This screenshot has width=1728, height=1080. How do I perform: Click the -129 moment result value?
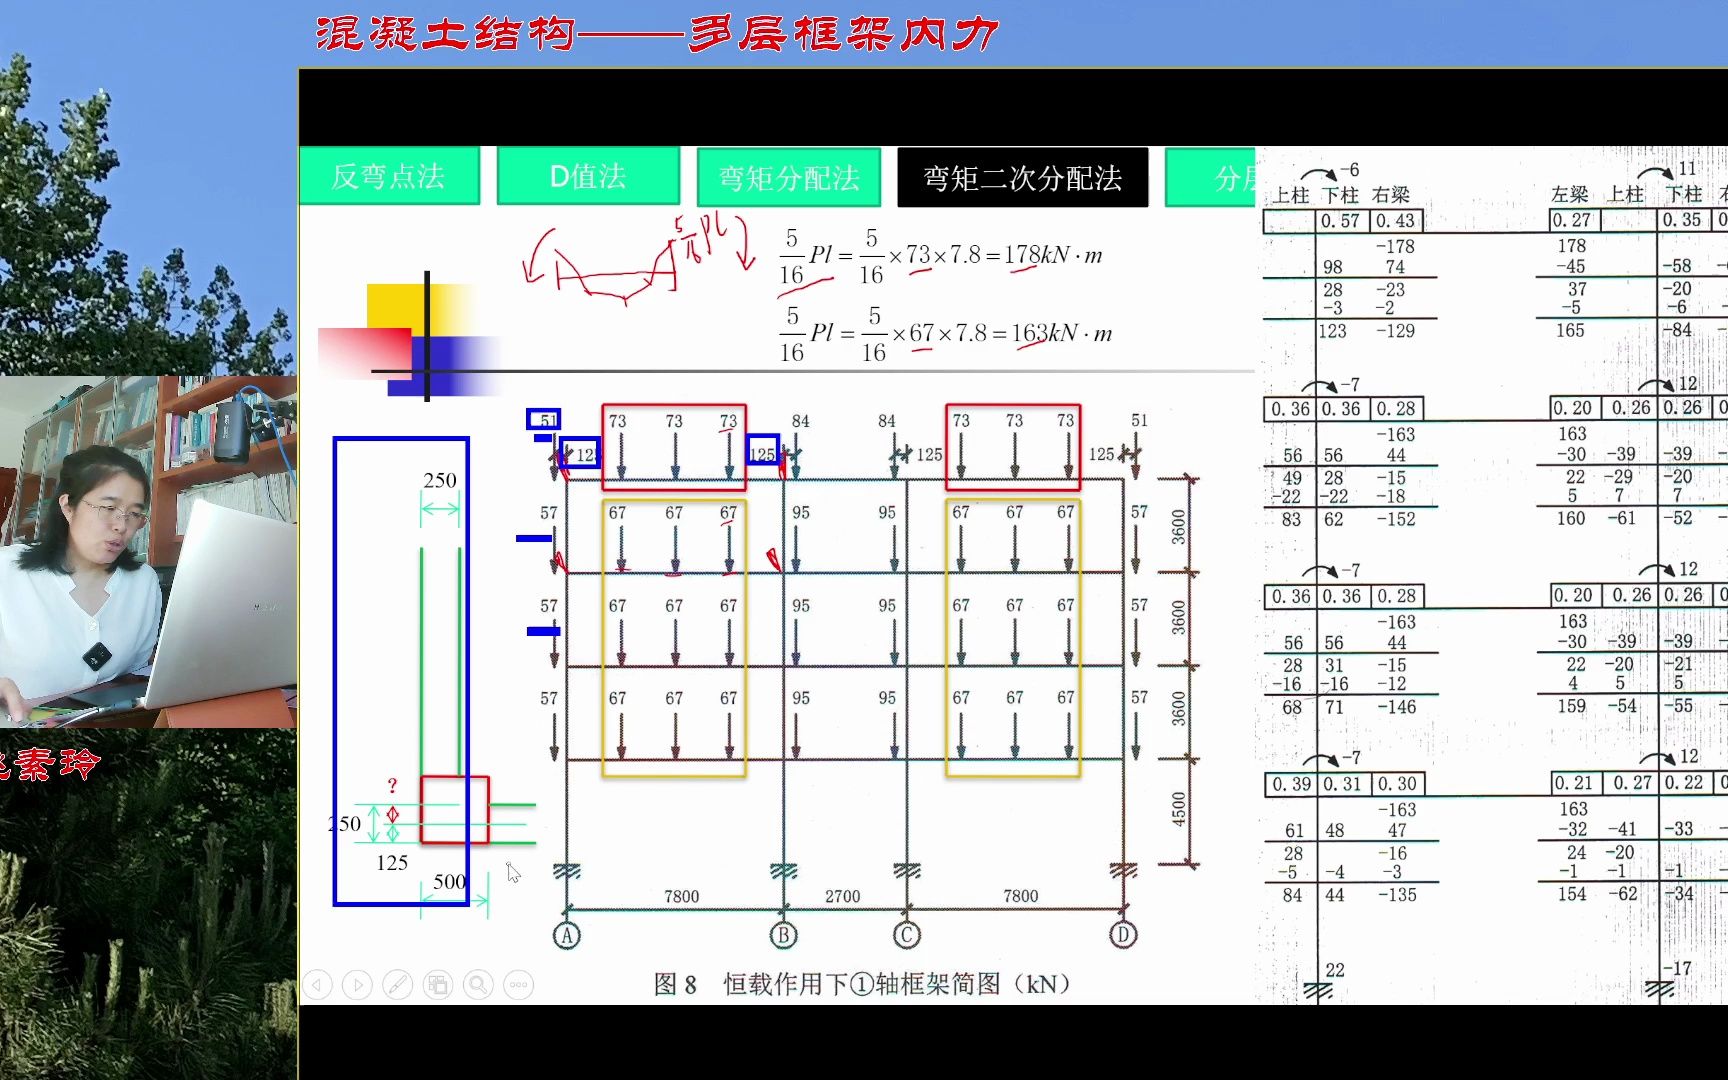(1395, 331)
